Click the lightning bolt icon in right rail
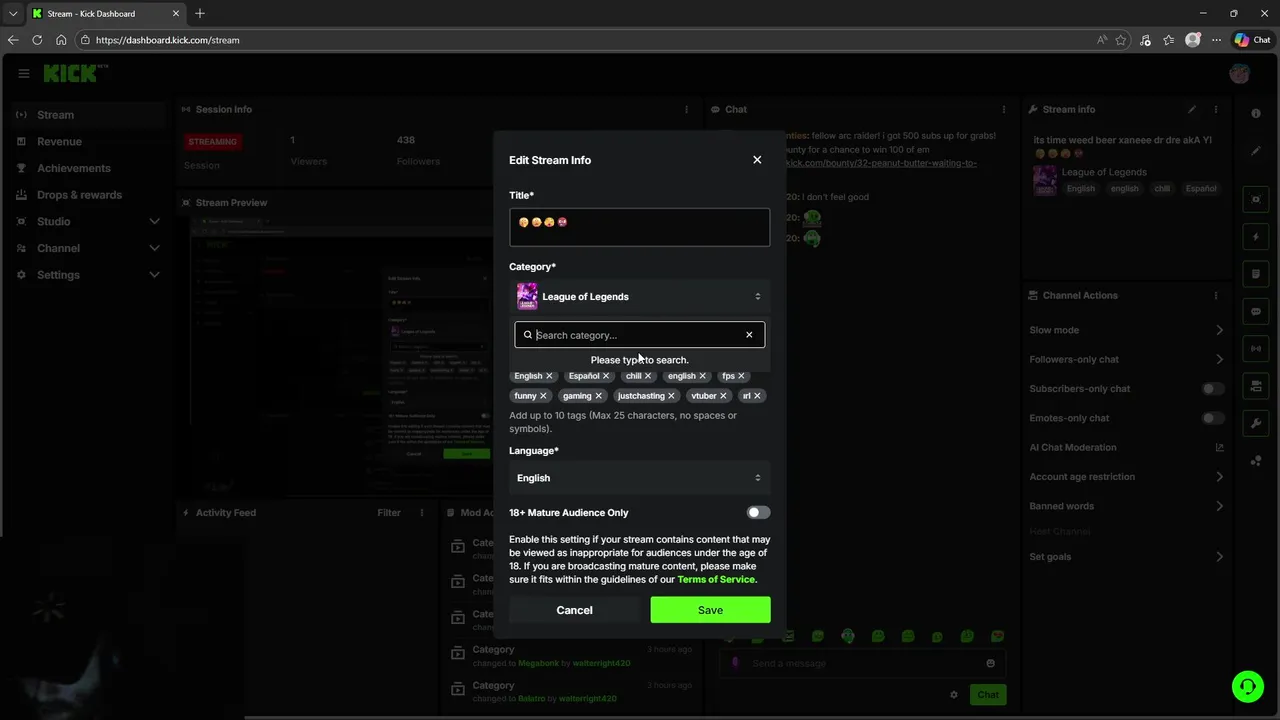 coord(1256,237)
